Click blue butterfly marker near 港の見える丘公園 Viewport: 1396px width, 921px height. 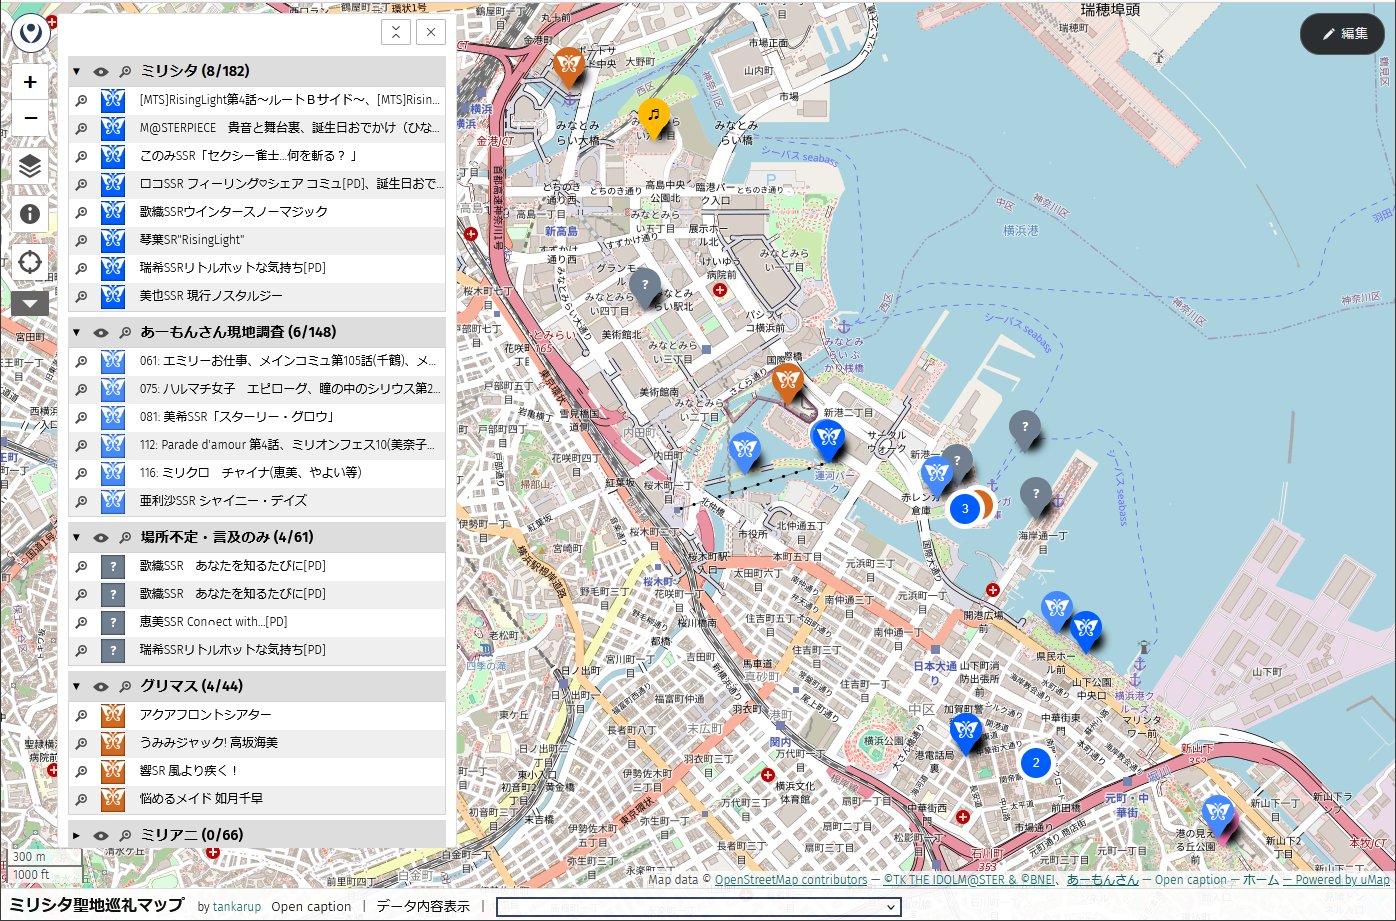point(1217,813)
